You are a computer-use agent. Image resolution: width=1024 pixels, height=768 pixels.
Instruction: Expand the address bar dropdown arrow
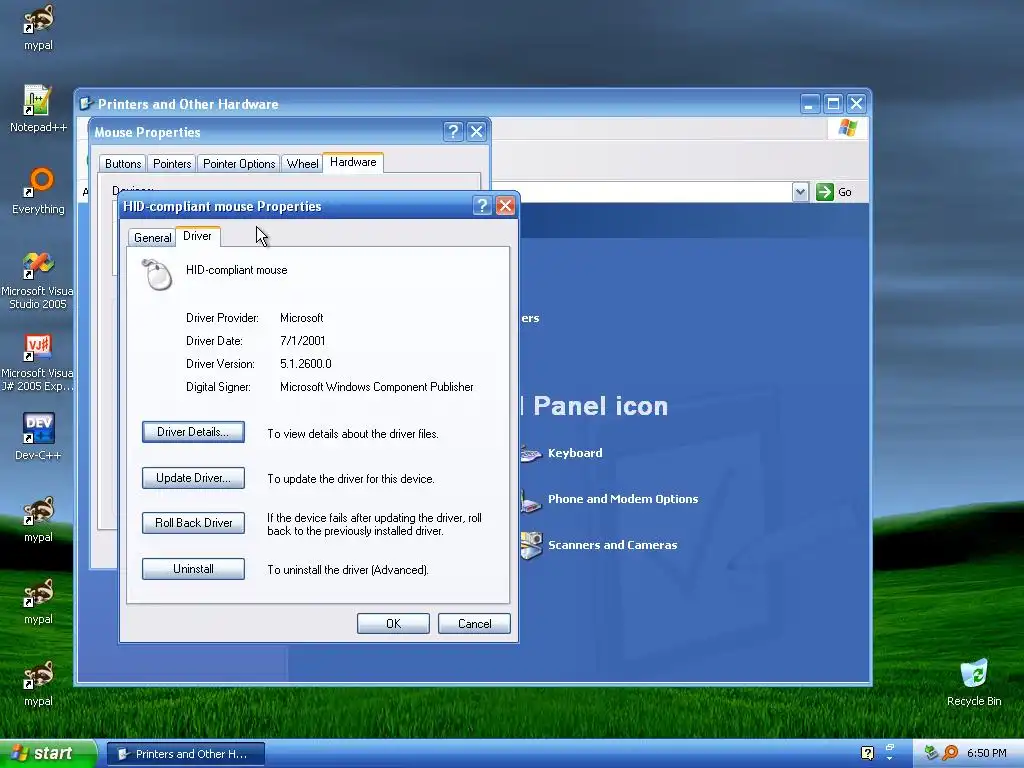800,192
